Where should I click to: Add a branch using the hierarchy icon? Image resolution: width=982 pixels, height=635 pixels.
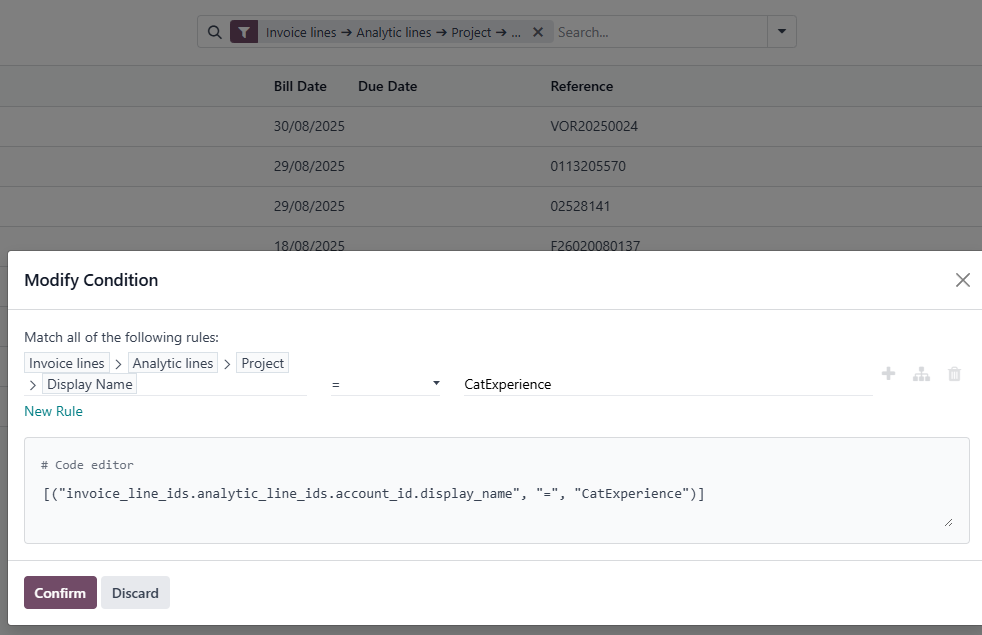coord(921,374)
